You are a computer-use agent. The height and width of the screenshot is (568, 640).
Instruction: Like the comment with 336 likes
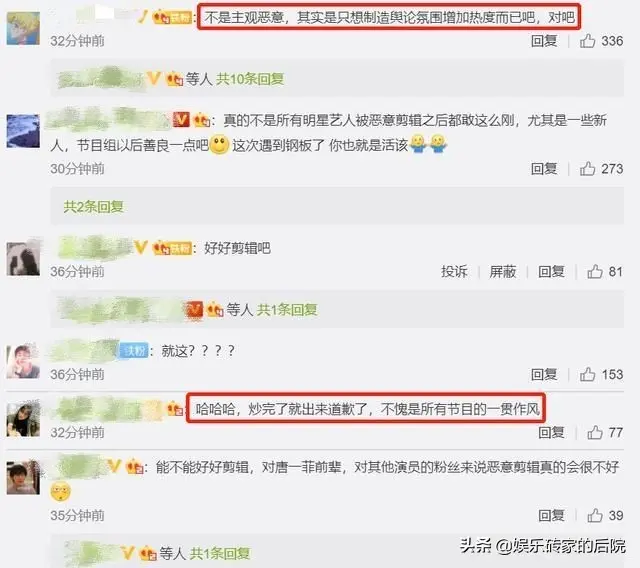coord(587,41)
